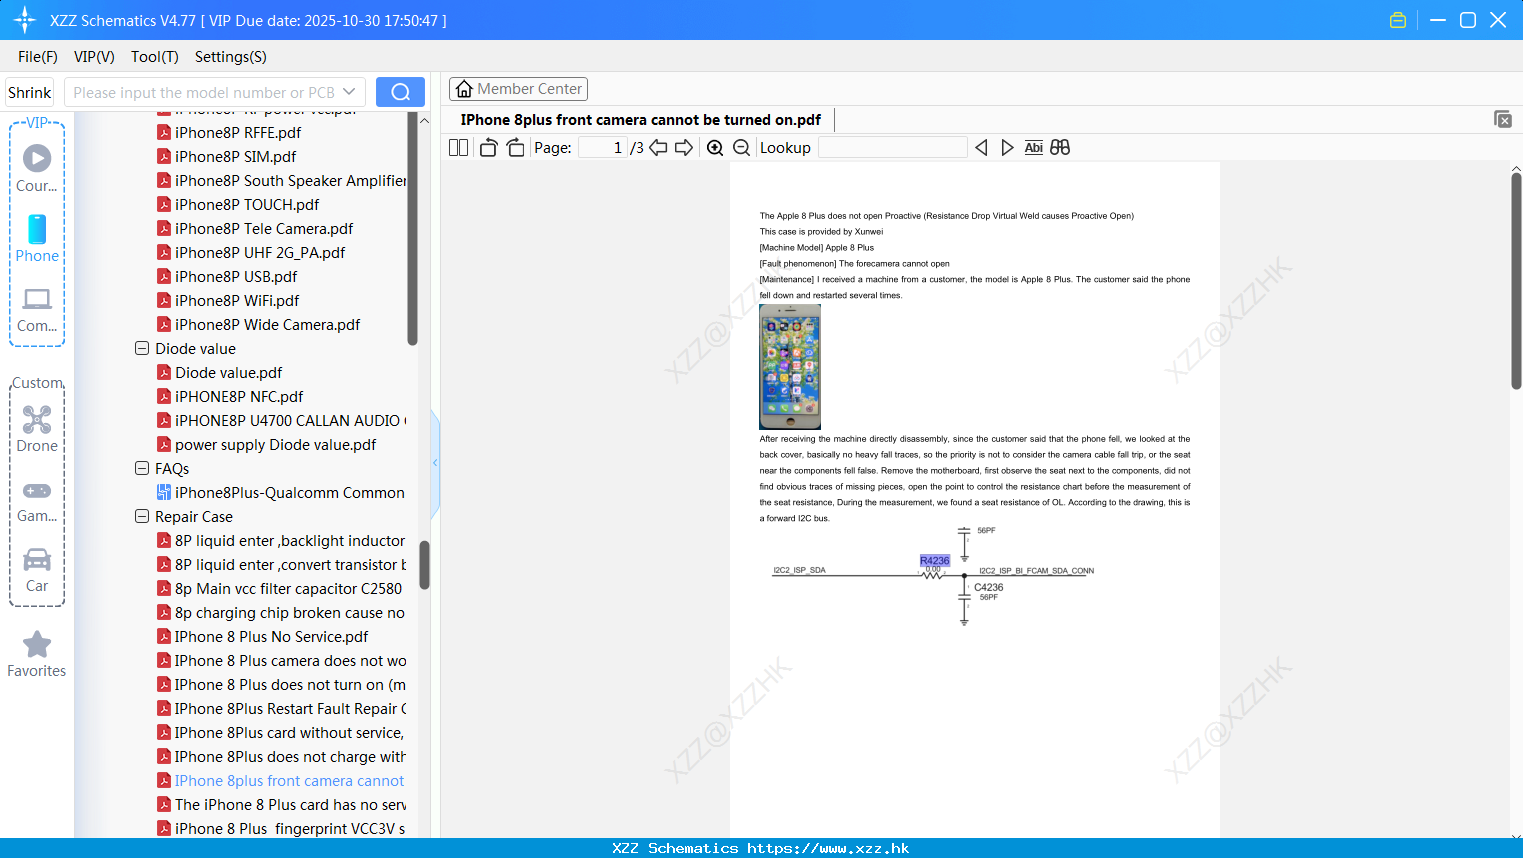Open iPhone8Plus-Qualcomm Common FAQ file
Viewport: 1523px width, 858px height.
(281, 493)
